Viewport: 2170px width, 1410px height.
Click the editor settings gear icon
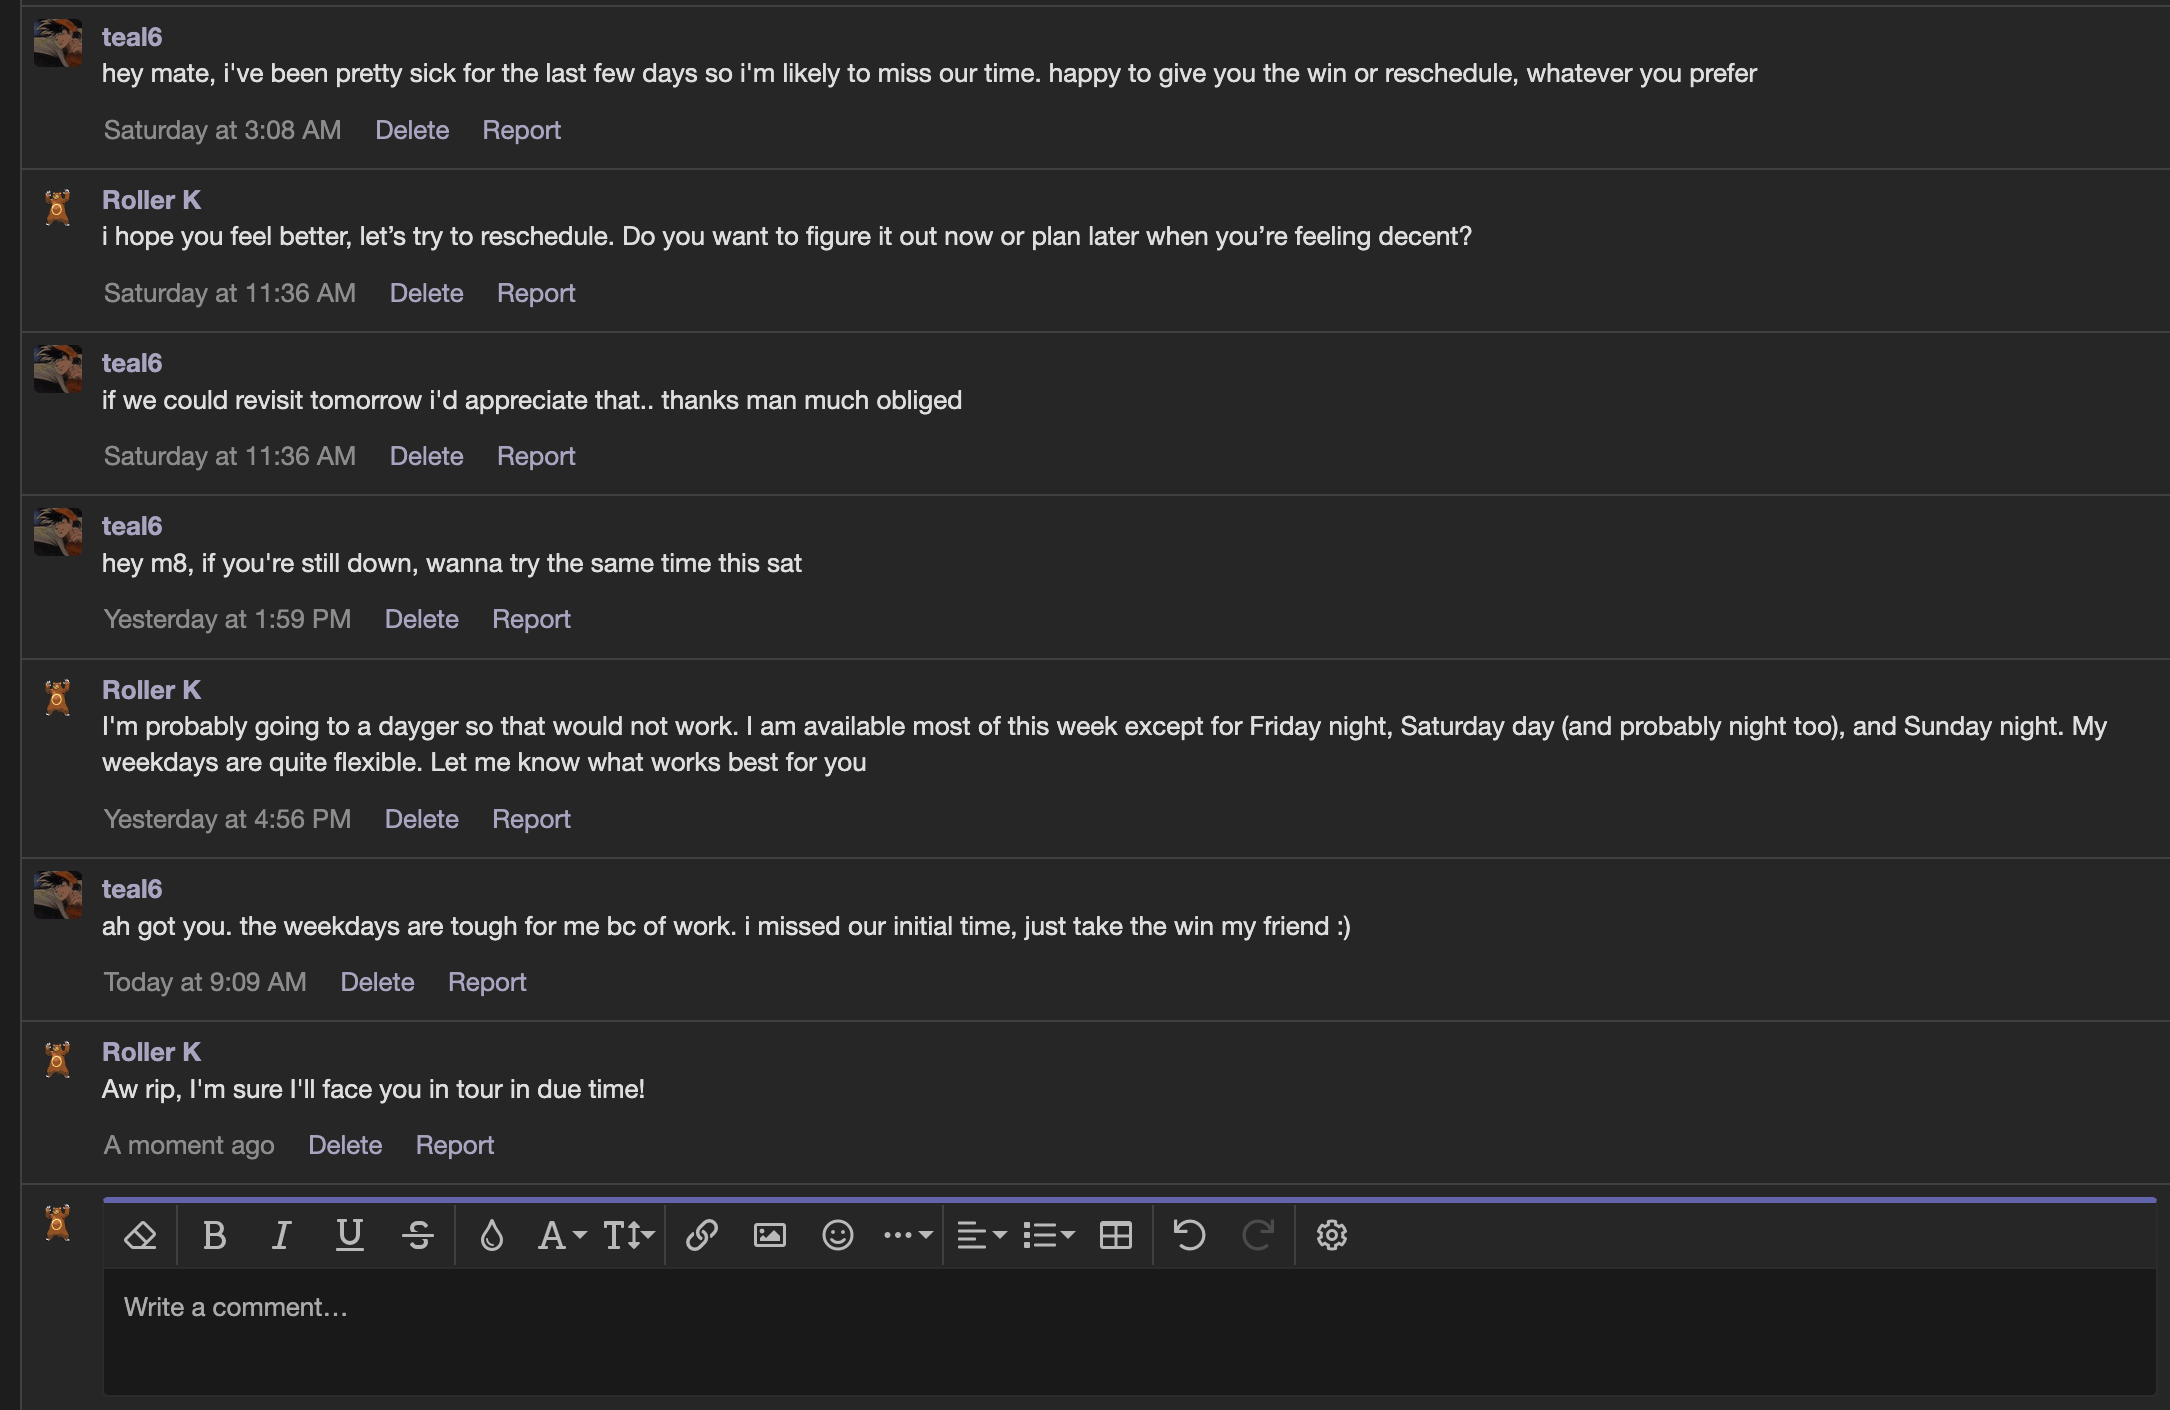tap(1331, 1236)
